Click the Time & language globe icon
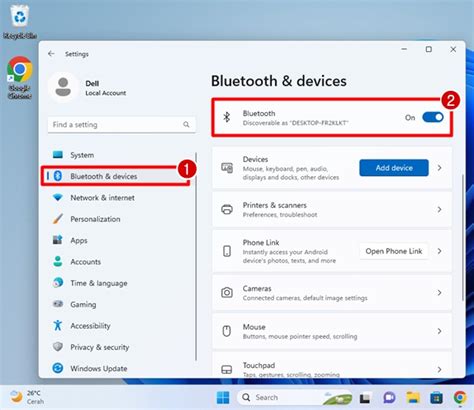Viewport: 474px width, 410px height. [x=58, y=283]
